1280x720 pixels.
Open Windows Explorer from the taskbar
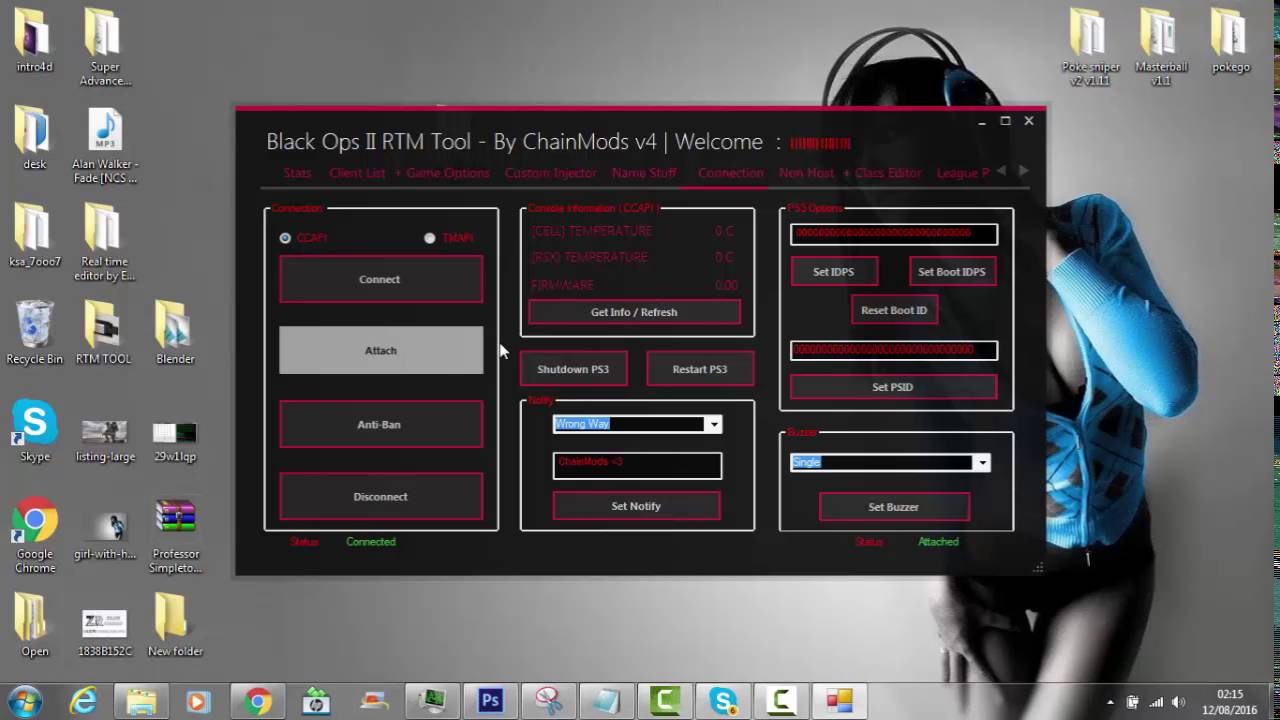[x=141, y=701]
